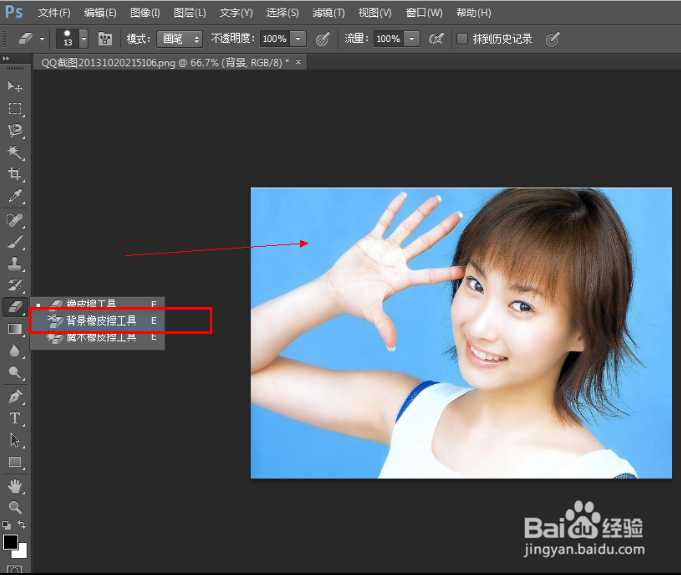Open the brush panel toggle icon
The image size is (681, 575).
(x=105, y=39)
